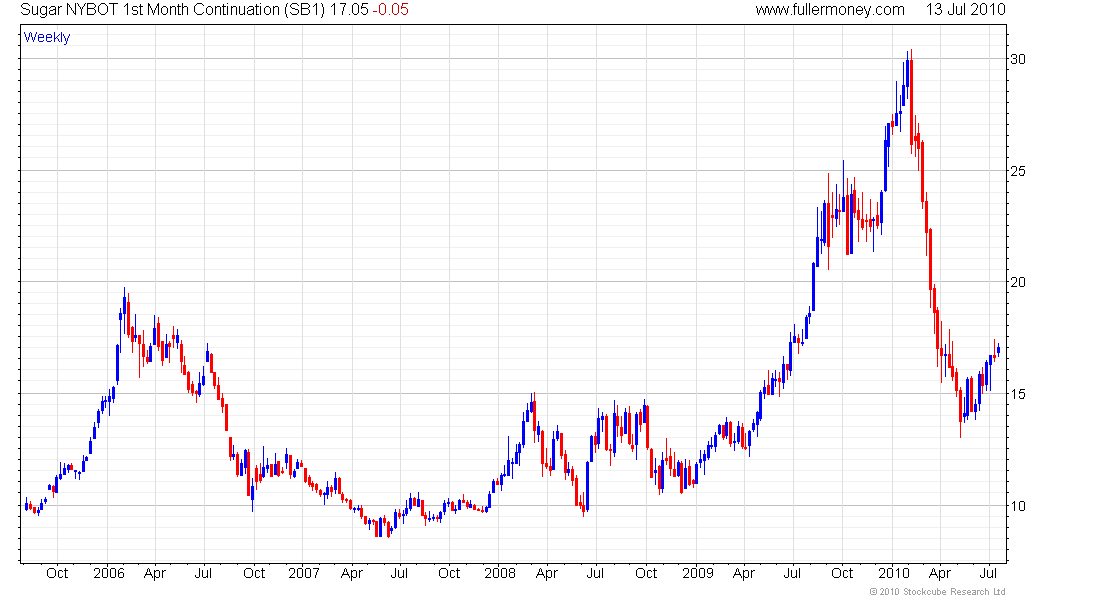Click the 25 price axis label
The width and height of the screenshot is (1100, 600).
(1017, 171)
